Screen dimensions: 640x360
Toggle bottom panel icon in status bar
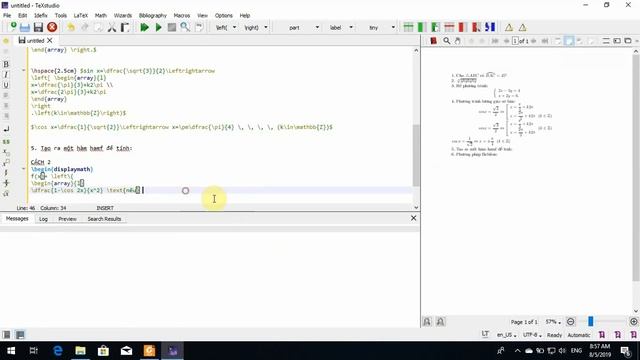[20, 335]
